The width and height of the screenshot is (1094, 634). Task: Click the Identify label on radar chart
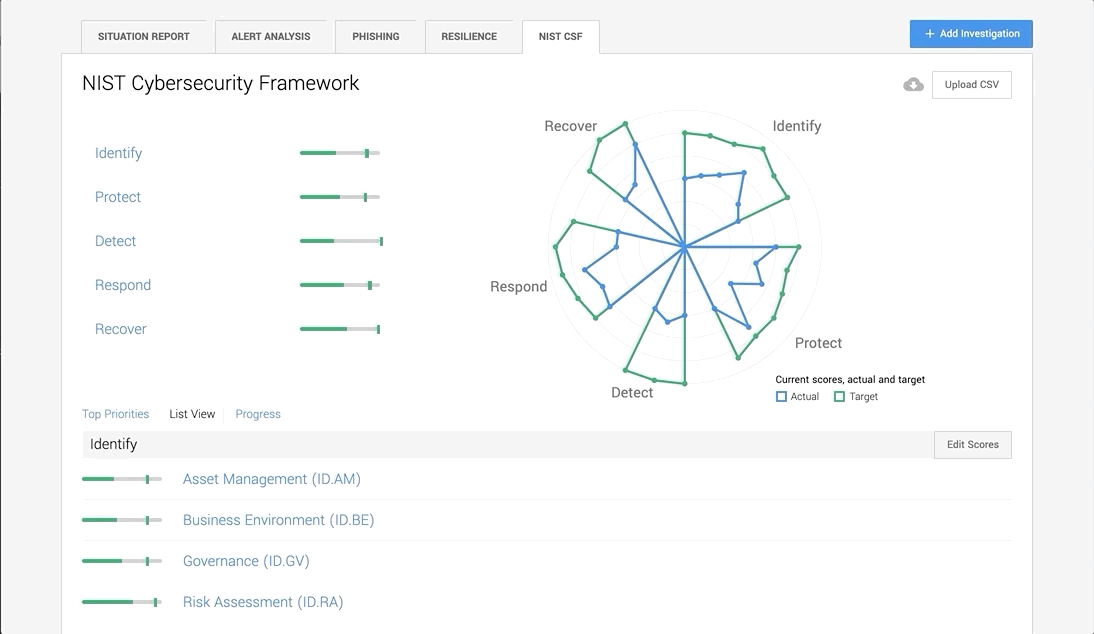point(797,126)
